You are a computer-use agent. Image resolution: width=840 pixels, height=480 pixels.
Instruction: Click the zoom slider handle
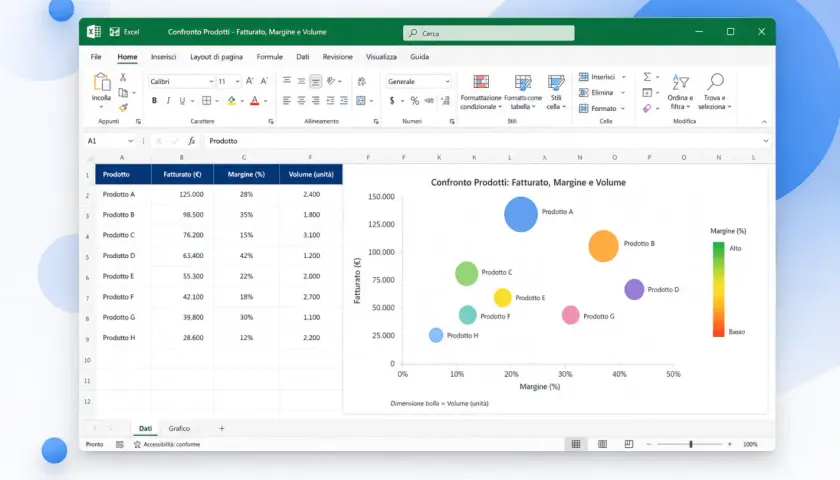click(691, 444)
